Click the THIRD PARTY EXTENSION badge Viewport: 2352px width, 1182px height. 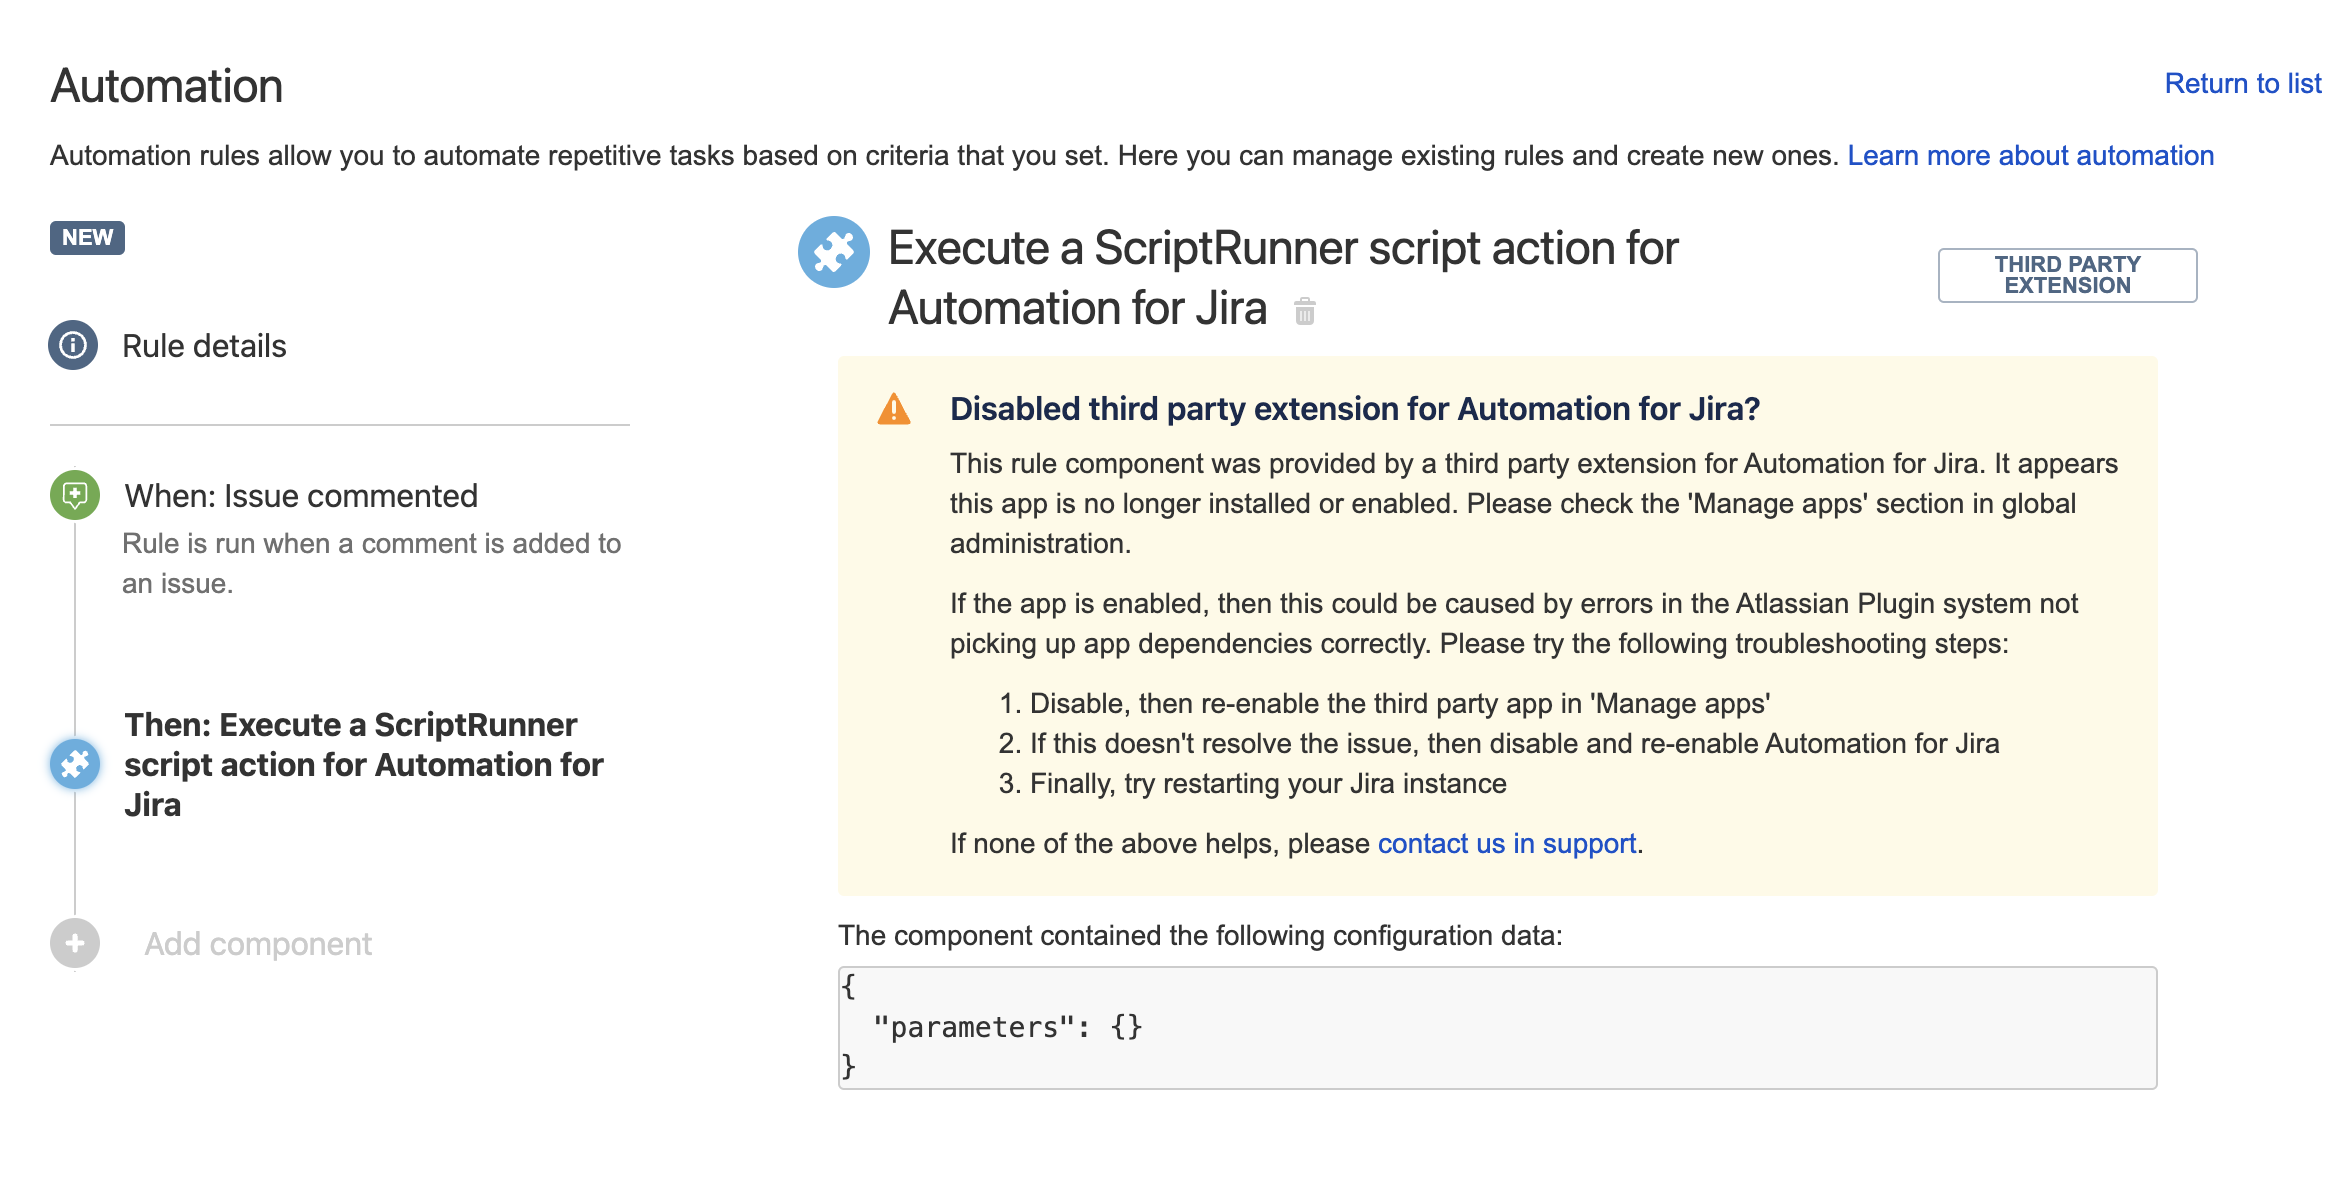(x=2067, y=275)
